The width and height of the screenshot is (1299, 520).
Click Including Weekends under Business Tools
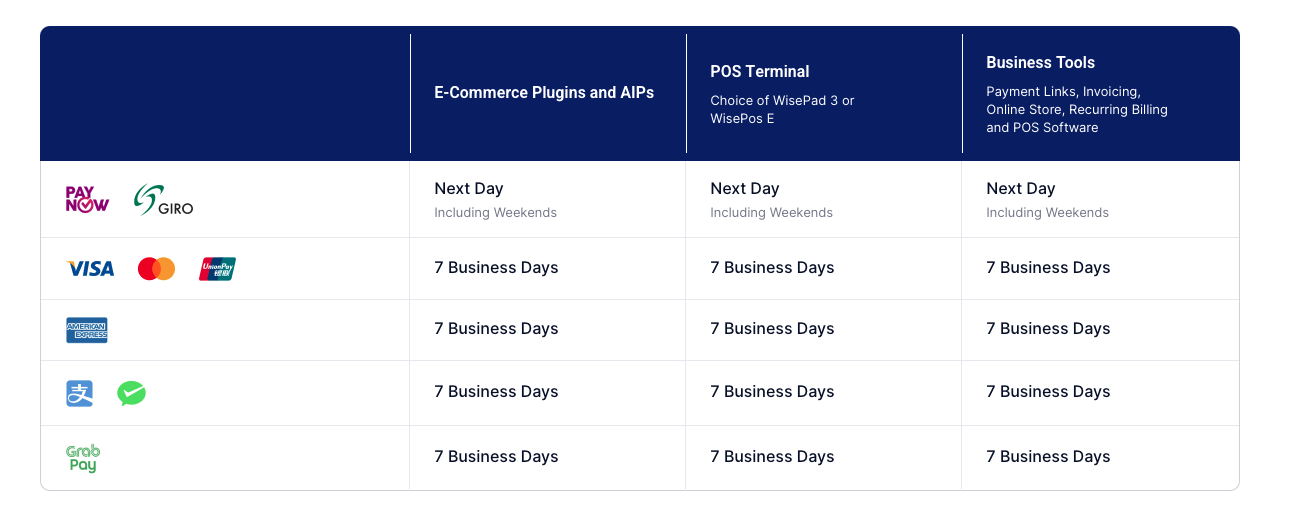point(1047,212)
